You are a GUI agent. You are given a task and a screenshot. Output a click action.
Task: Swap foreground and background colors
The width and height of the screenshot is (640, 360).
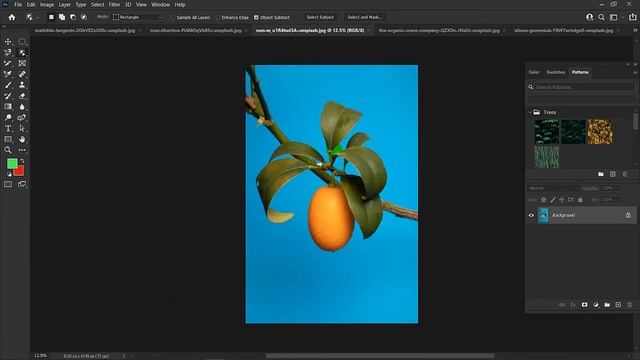22,161
